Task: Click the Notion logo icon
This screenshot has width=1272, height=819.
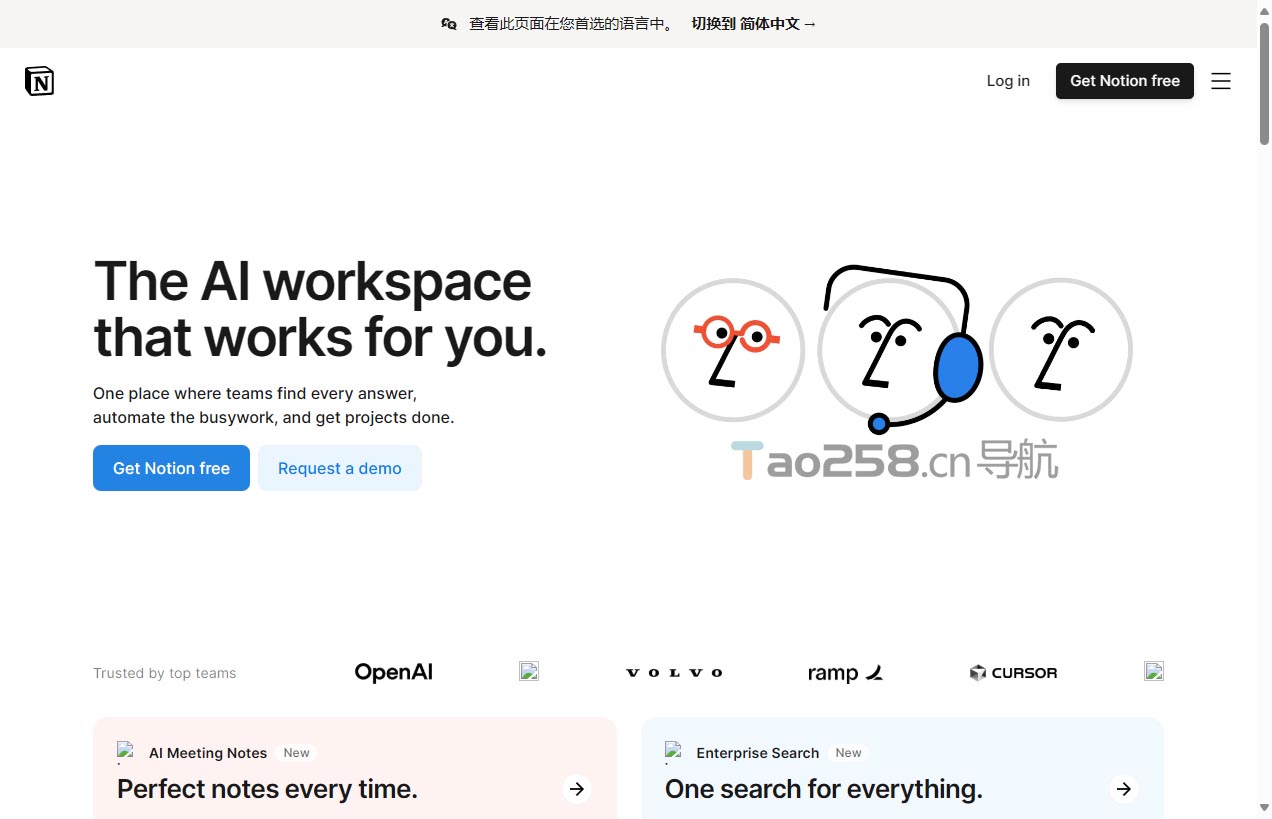Action: [39, 81]
